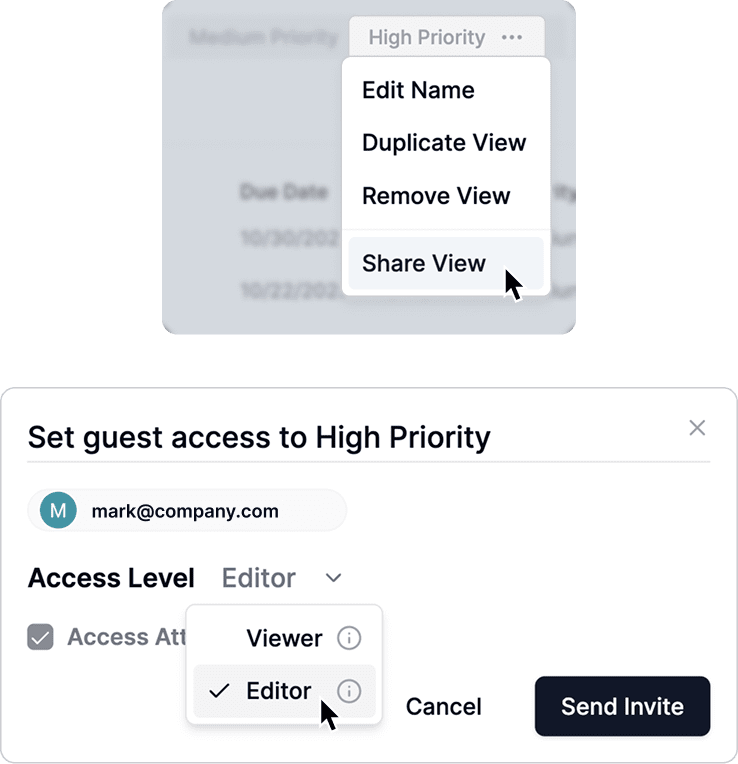Click the Due Date column header
Viewport: 738px width, 764px height.
click(284, 191)
